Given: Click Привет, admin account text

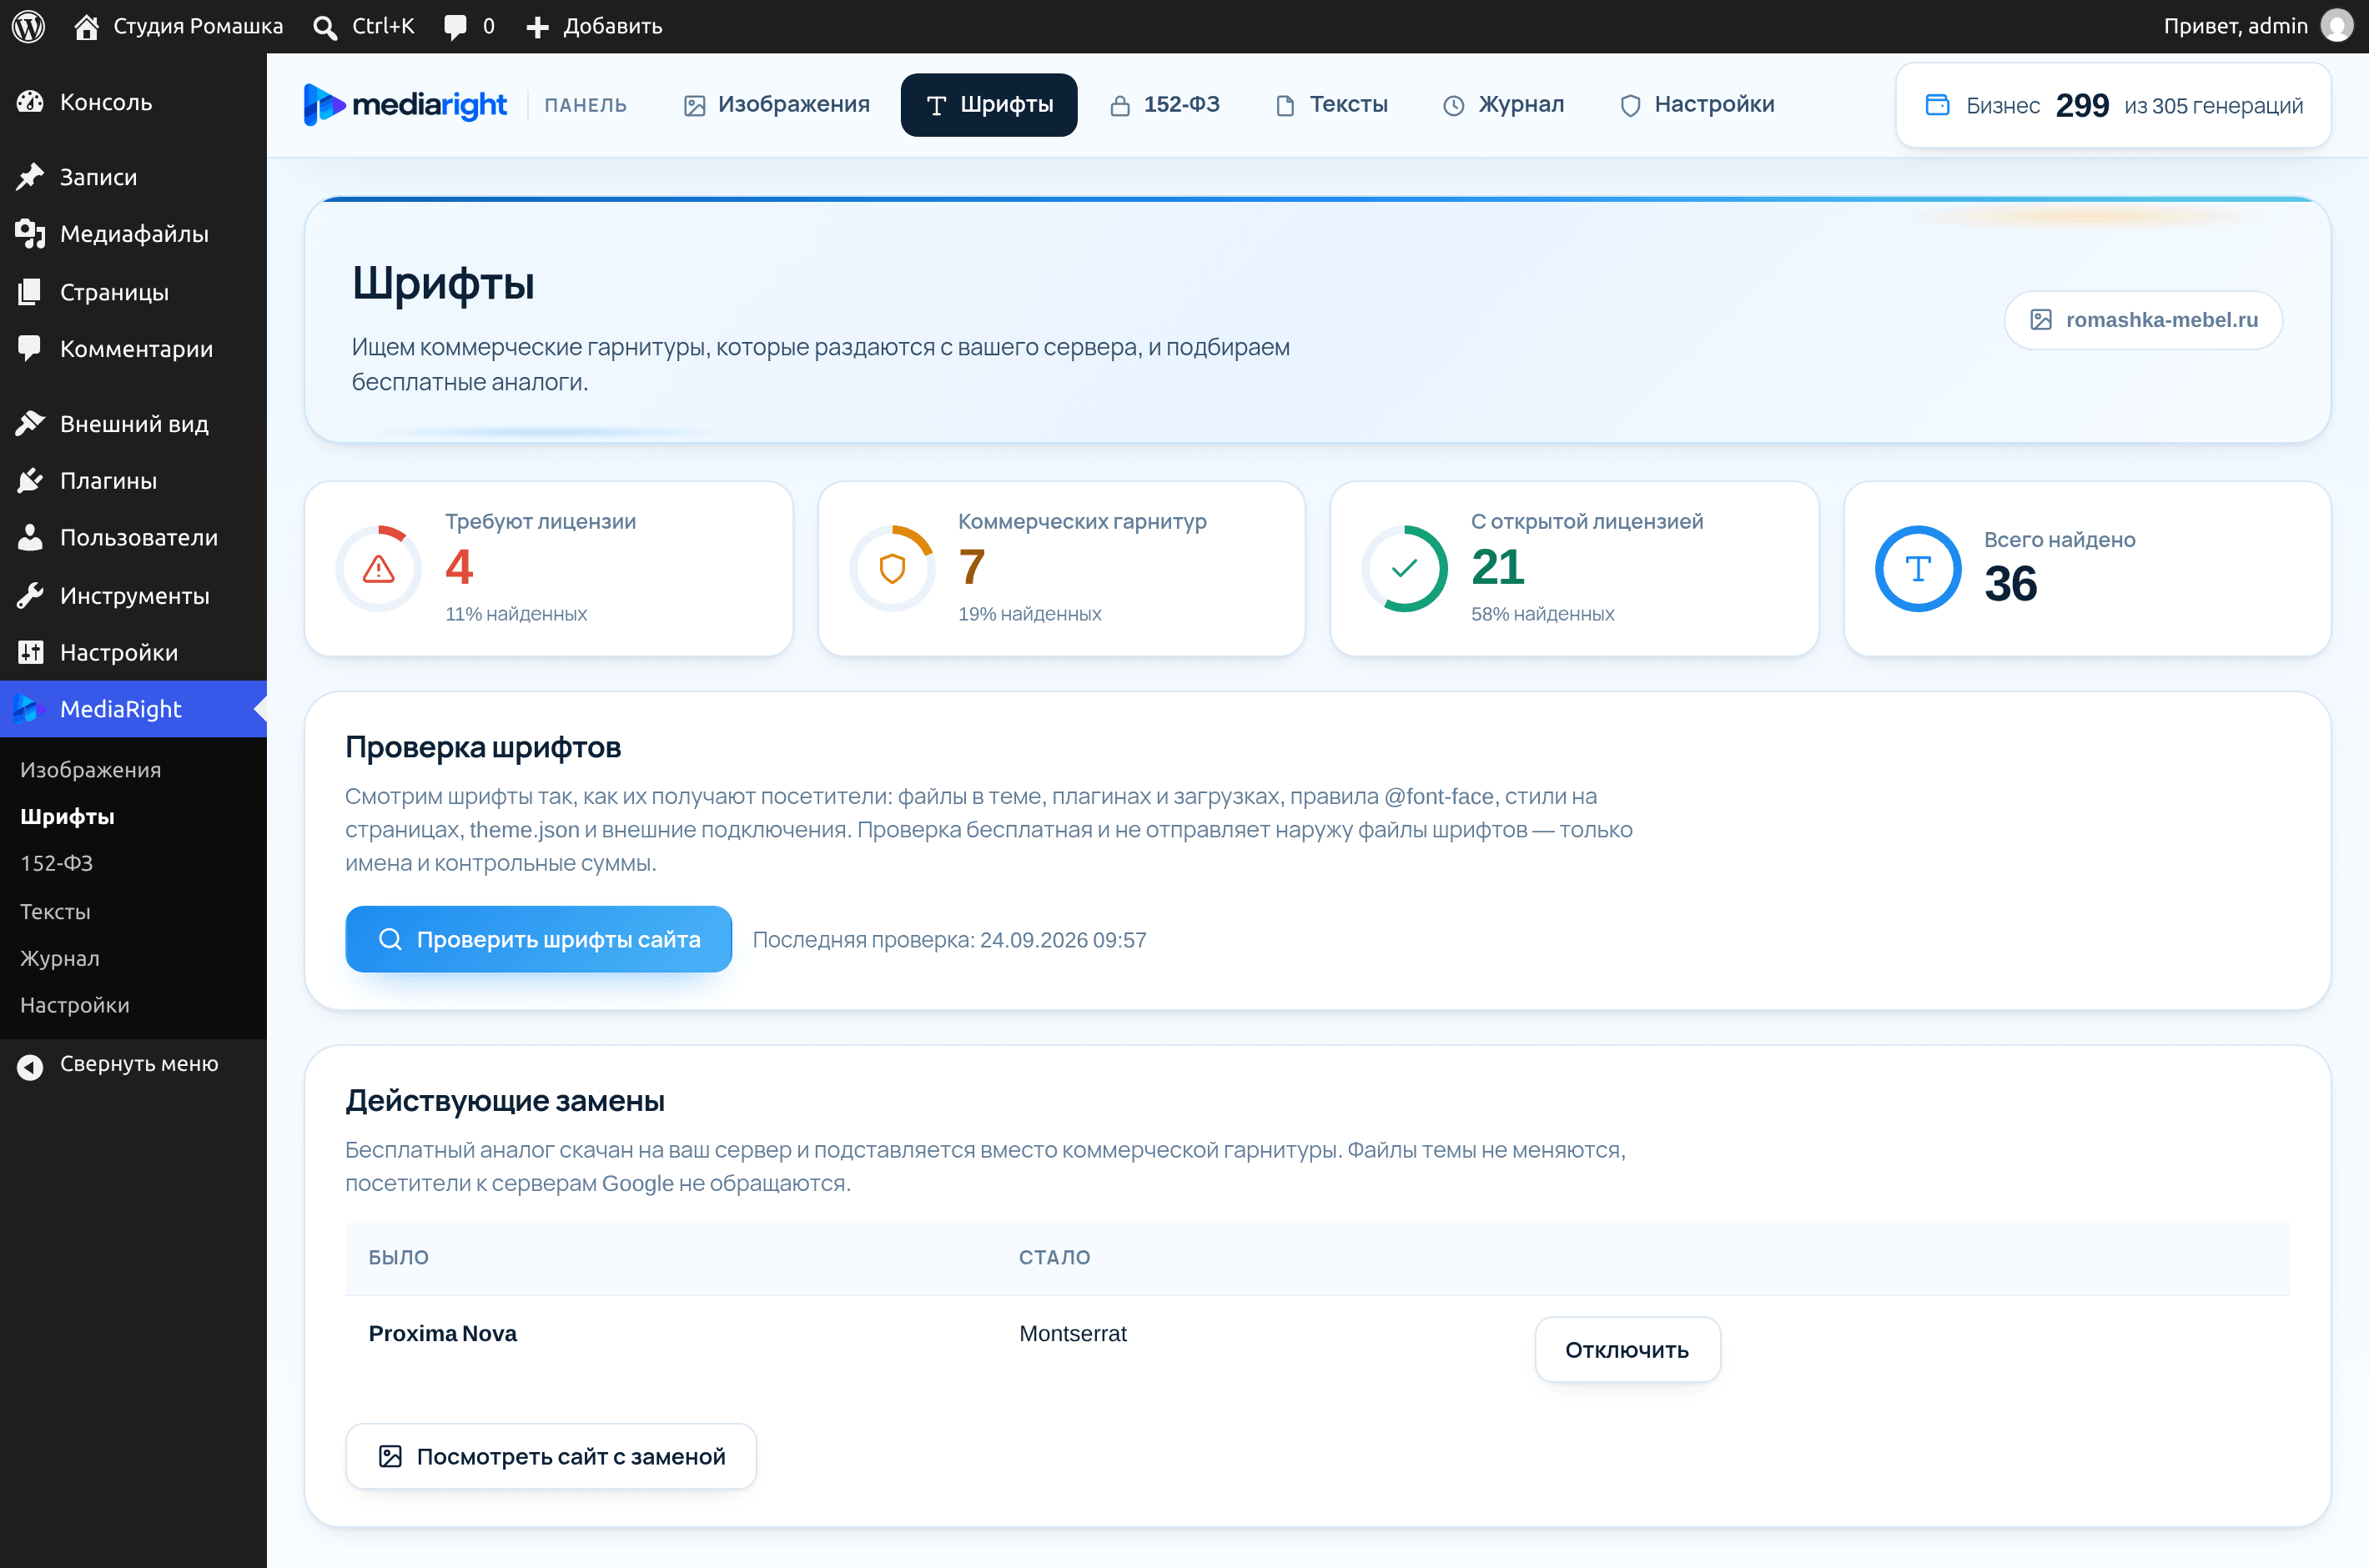Looking at the screenshot, I should [2235, 26].
